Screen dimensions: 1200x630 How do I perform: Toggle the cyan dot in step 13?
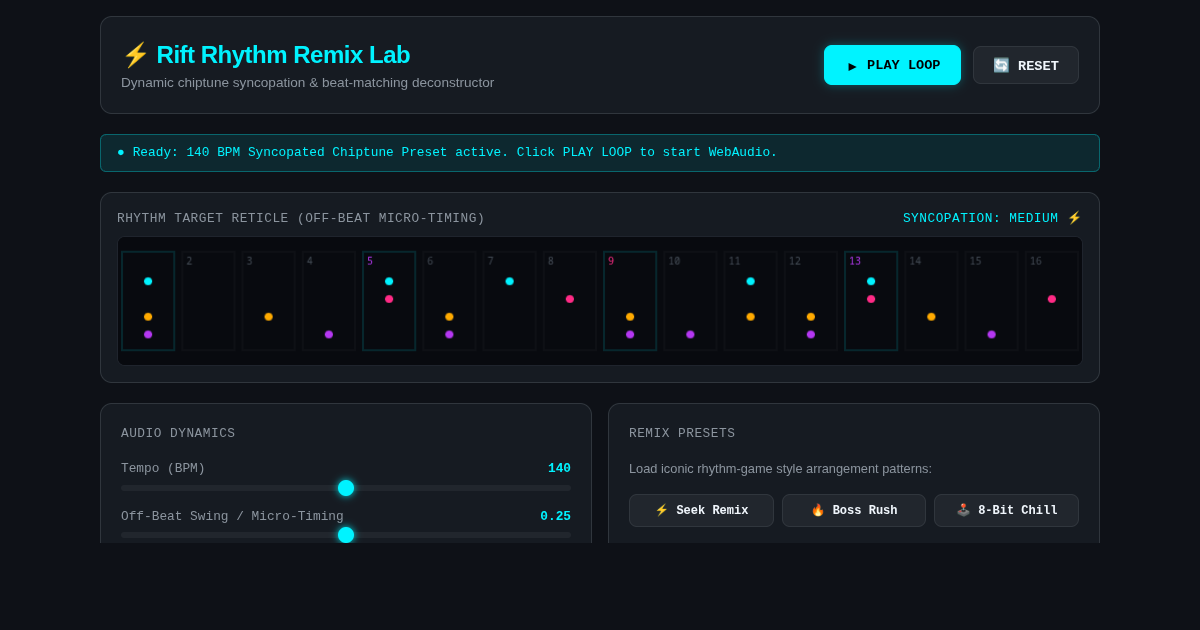click(x=871, y=281)
